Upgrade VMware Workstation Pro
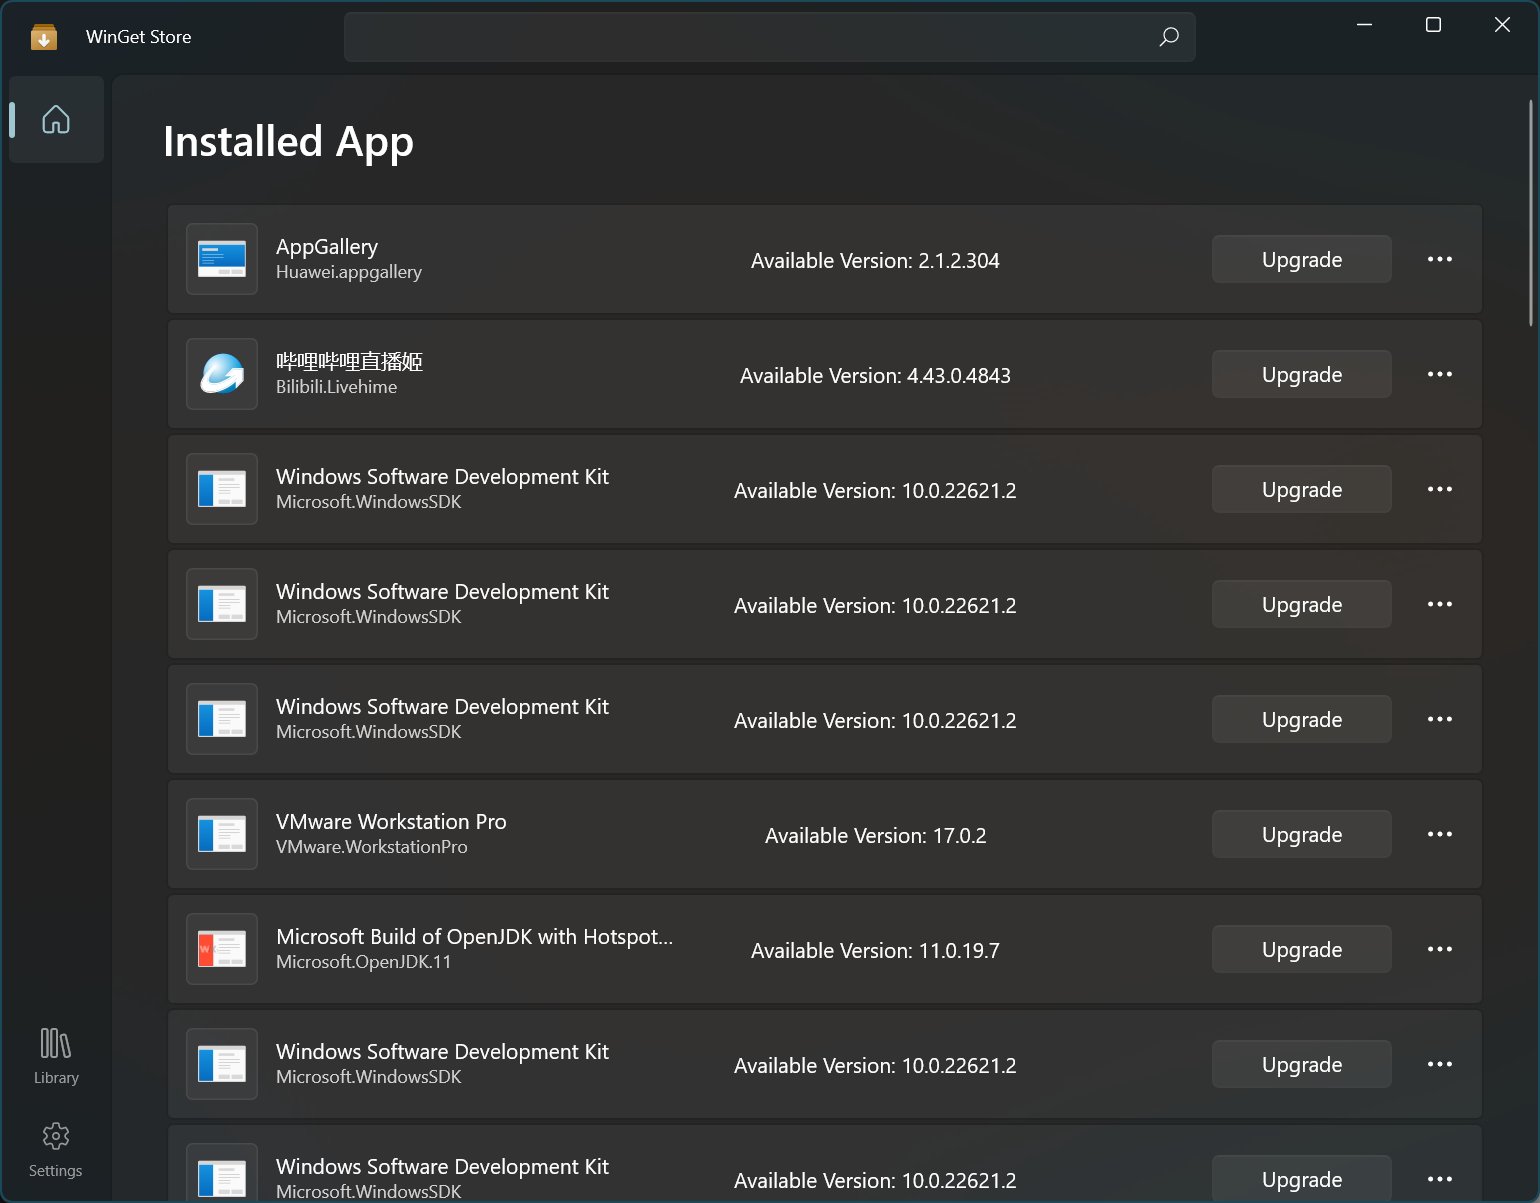 coord(1301,834)
